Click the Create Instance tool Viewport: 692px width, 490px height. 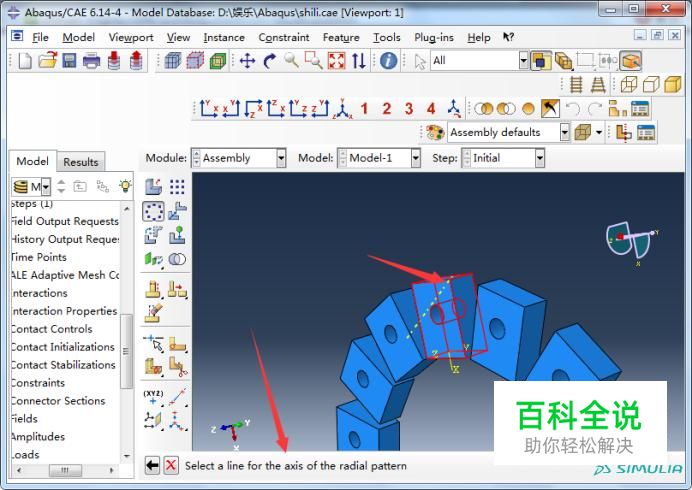153,187
